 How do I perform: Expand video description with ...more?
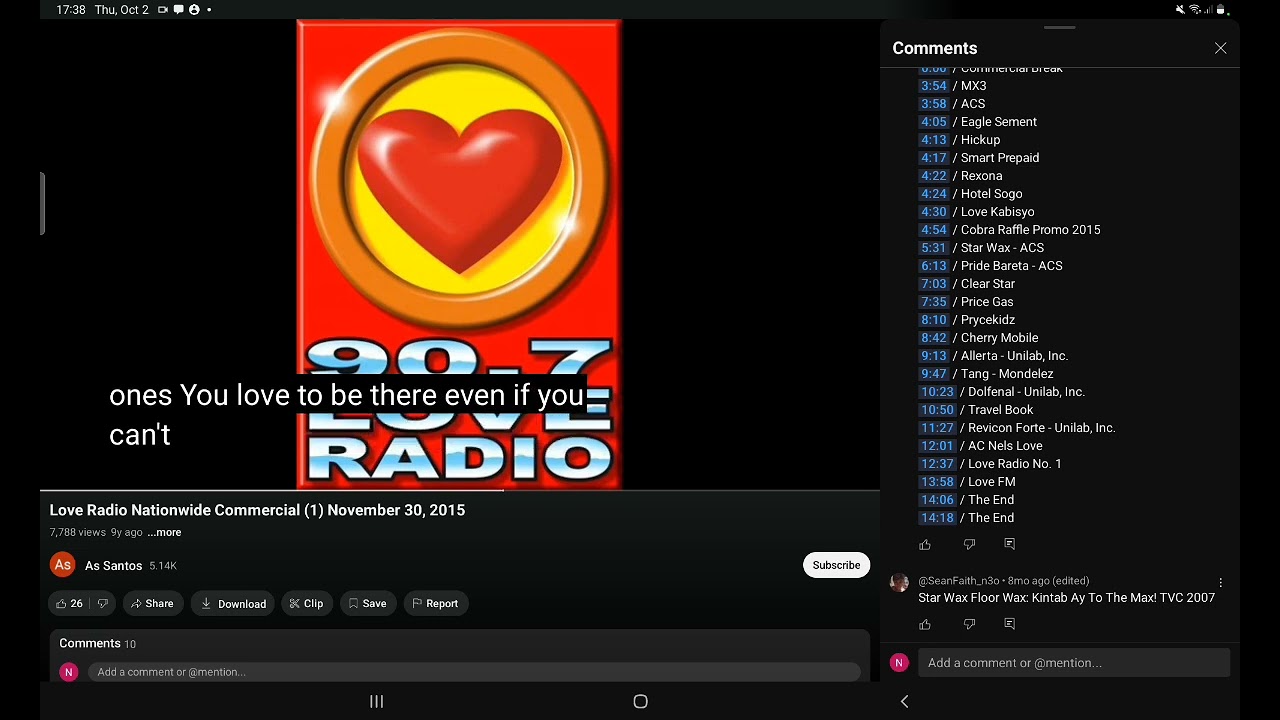click(164, 532)
